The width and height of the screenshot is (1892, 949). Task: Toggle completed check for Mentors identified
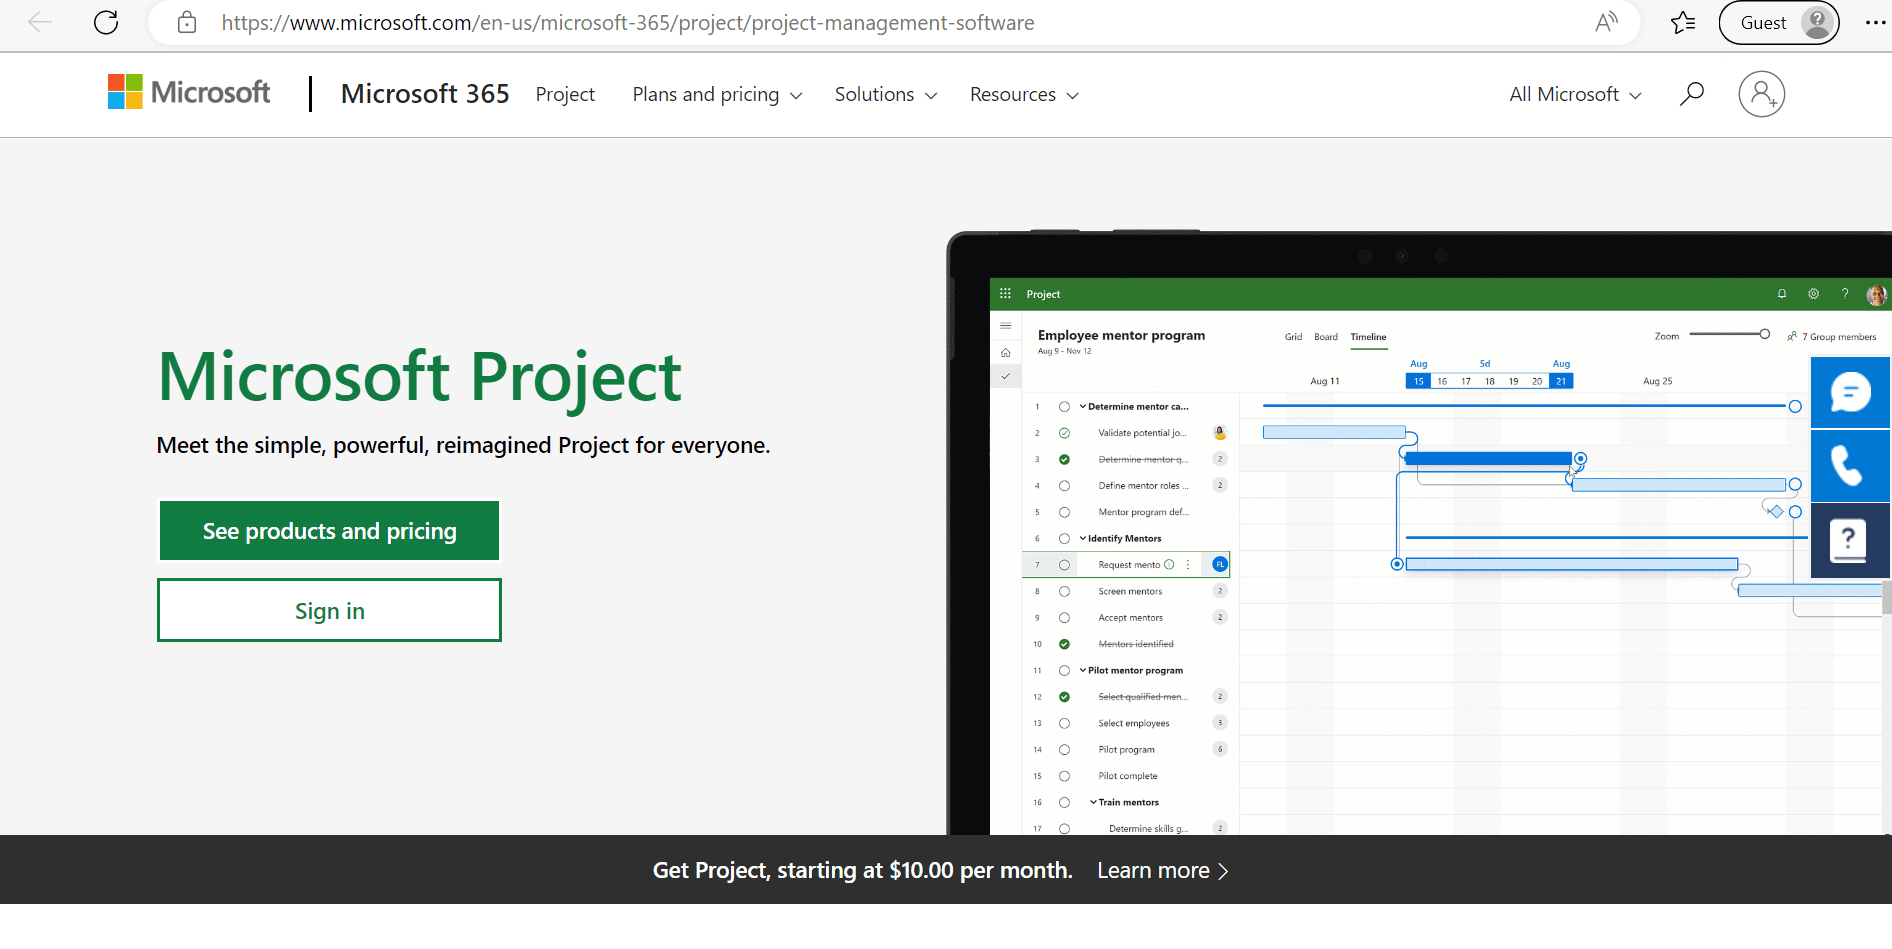[x=1065, y=644]
